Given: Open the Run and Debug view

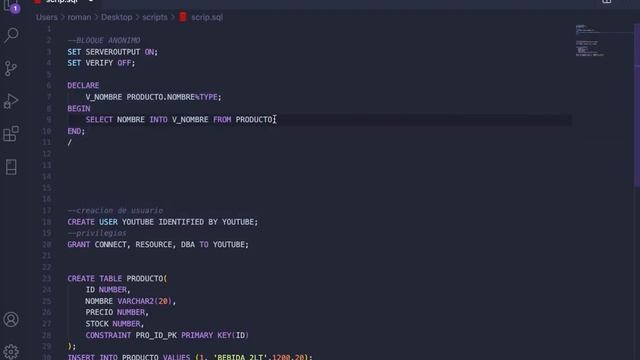Looking at the screenshot, I should point(11,101).
